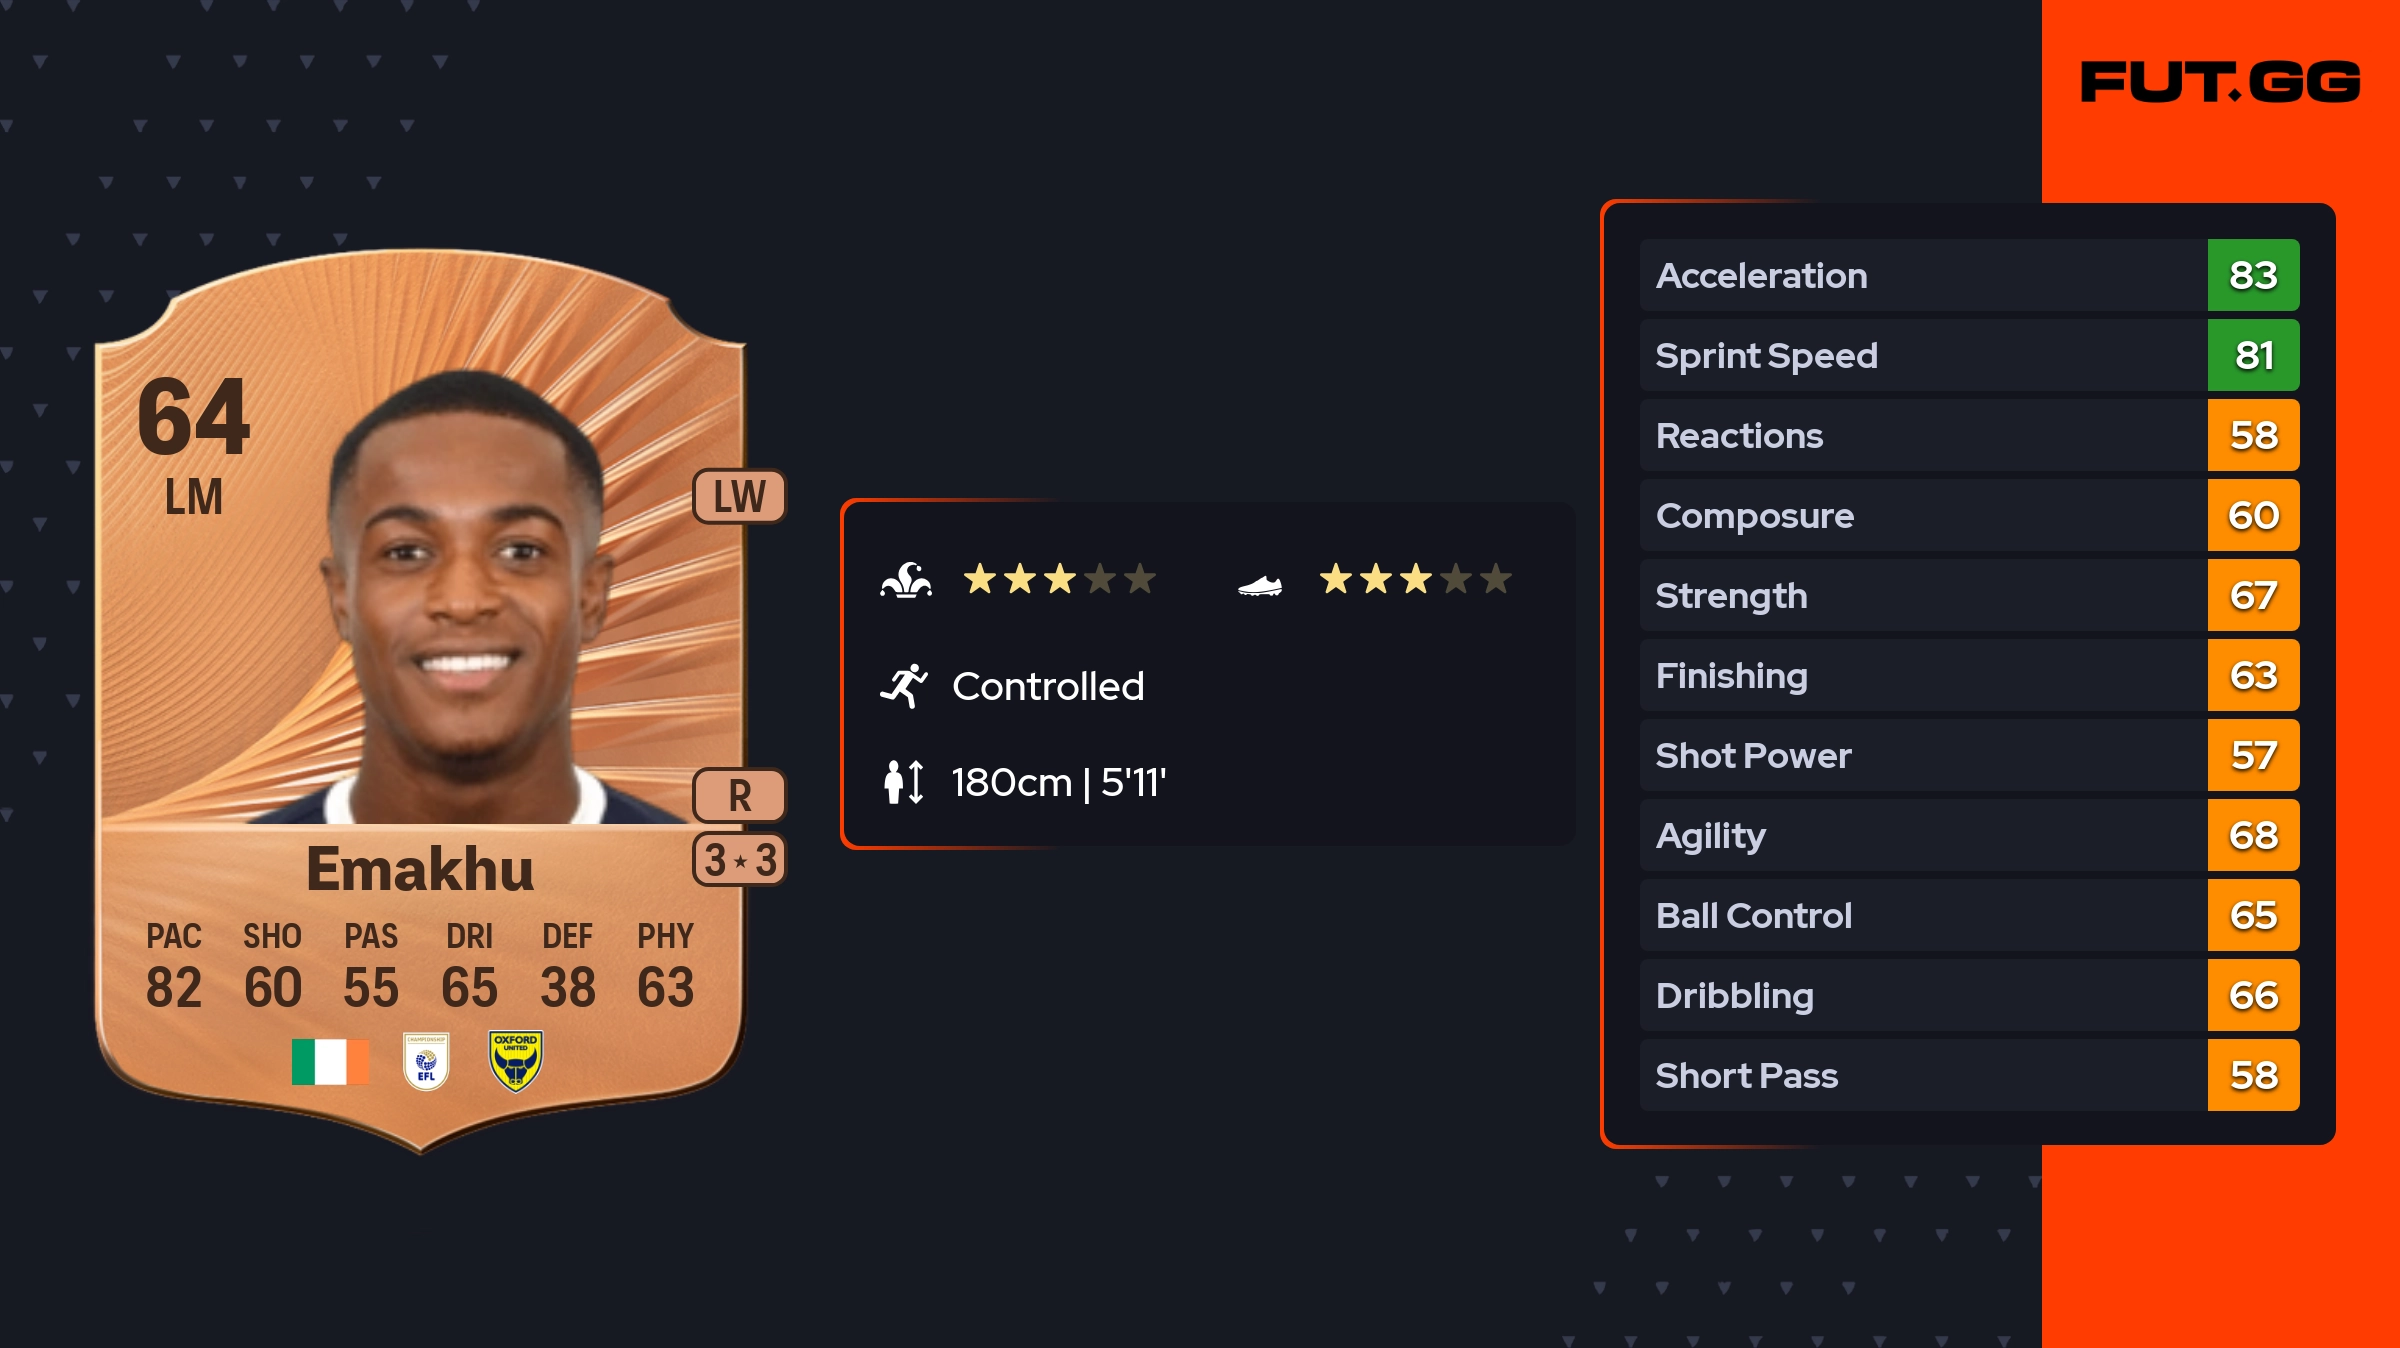Click the Controlled AcceleRATE label
2400x1348 pixels.
click(1048, 686)
